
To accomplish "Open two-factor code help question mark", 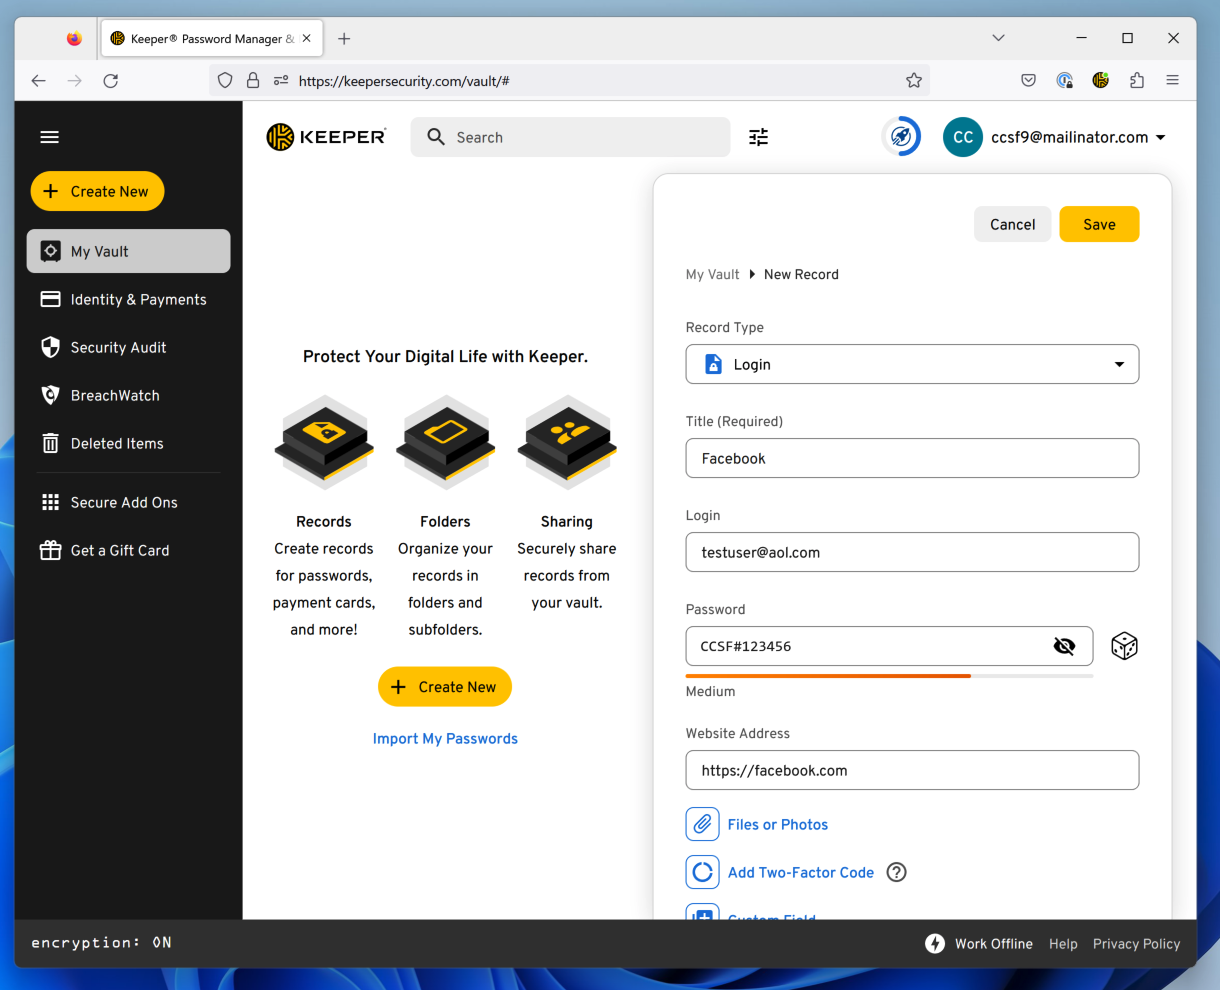I will point(897,872).
